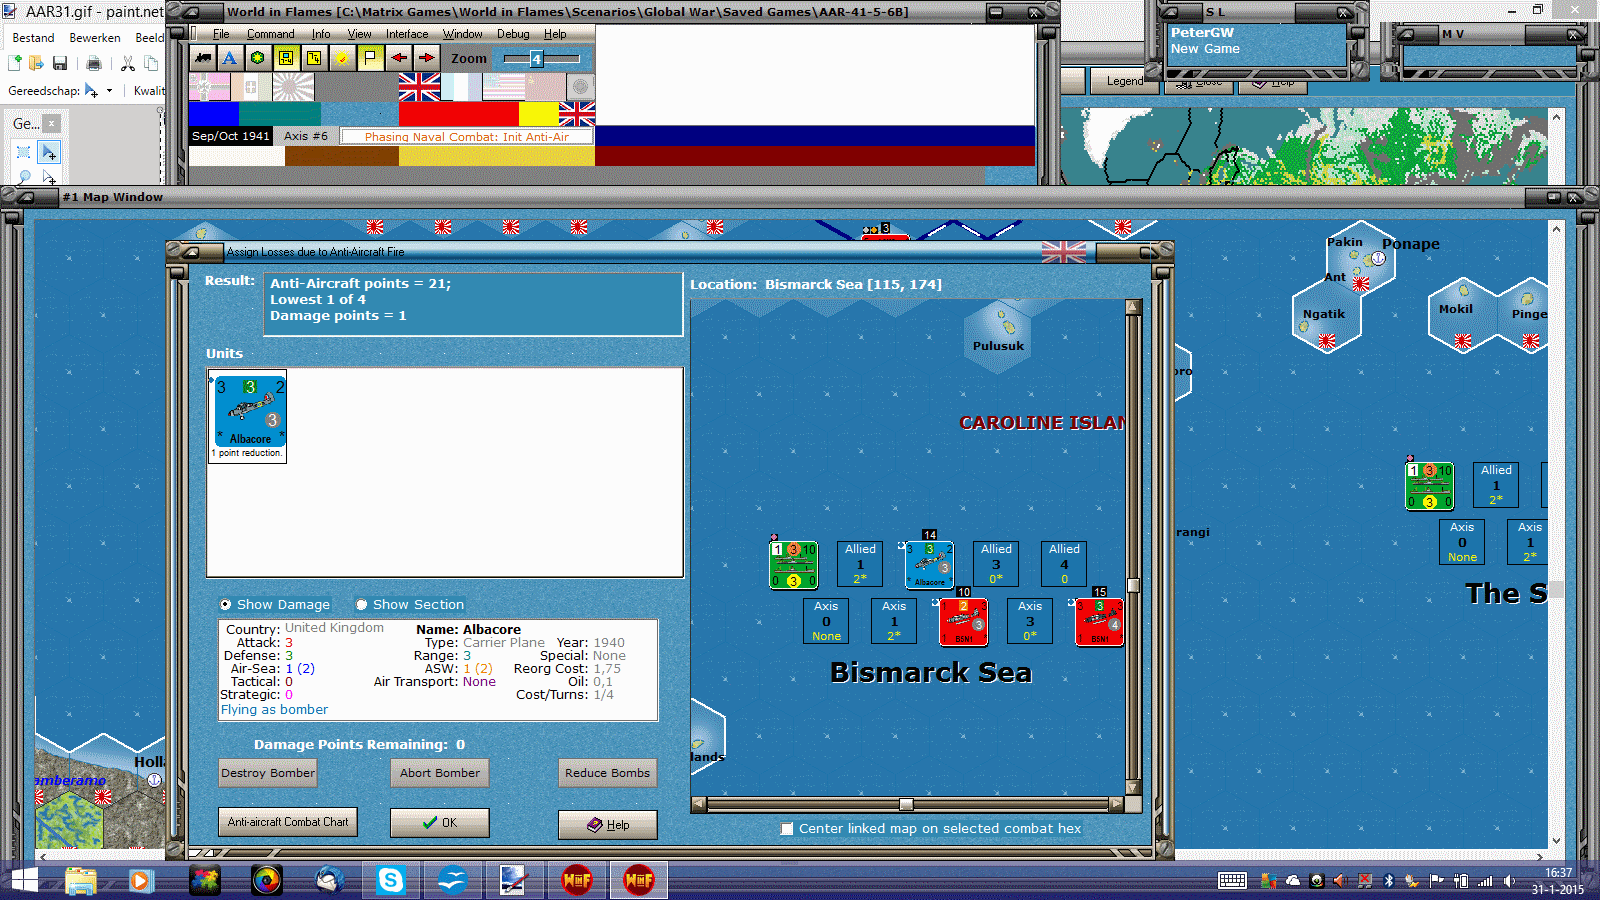Click the Phasing Naval Combat status field
Image resolution: width=1600 pixels, height=900 pixels.
(467, 137)
